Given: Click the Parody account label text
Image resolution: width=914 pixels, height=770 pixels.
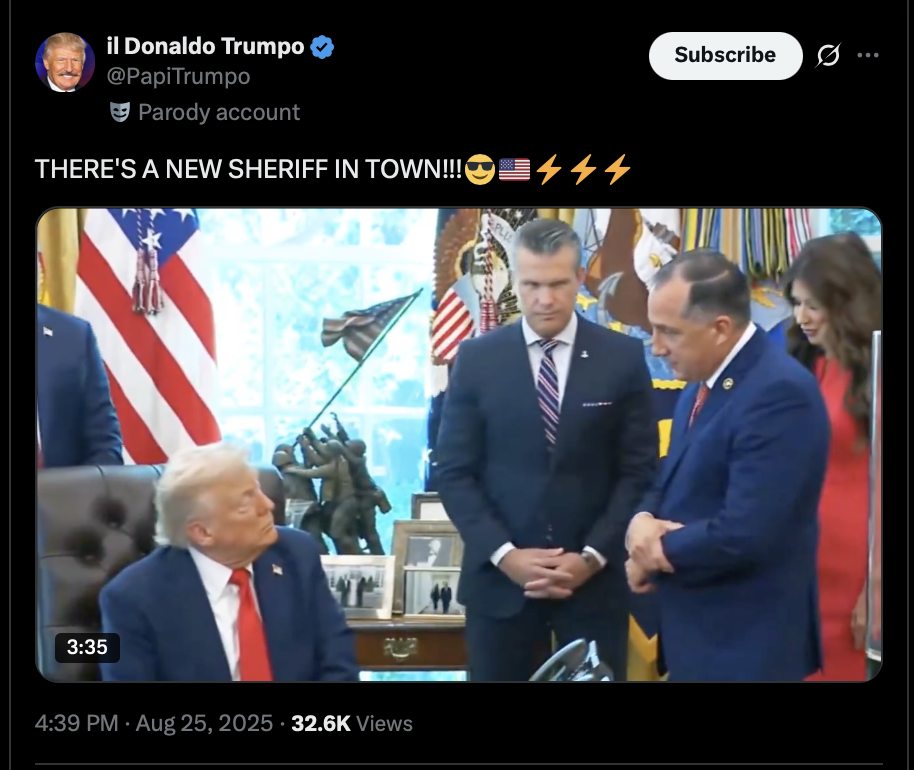Looking at the screenshot, I should click(x=219, y=112).
